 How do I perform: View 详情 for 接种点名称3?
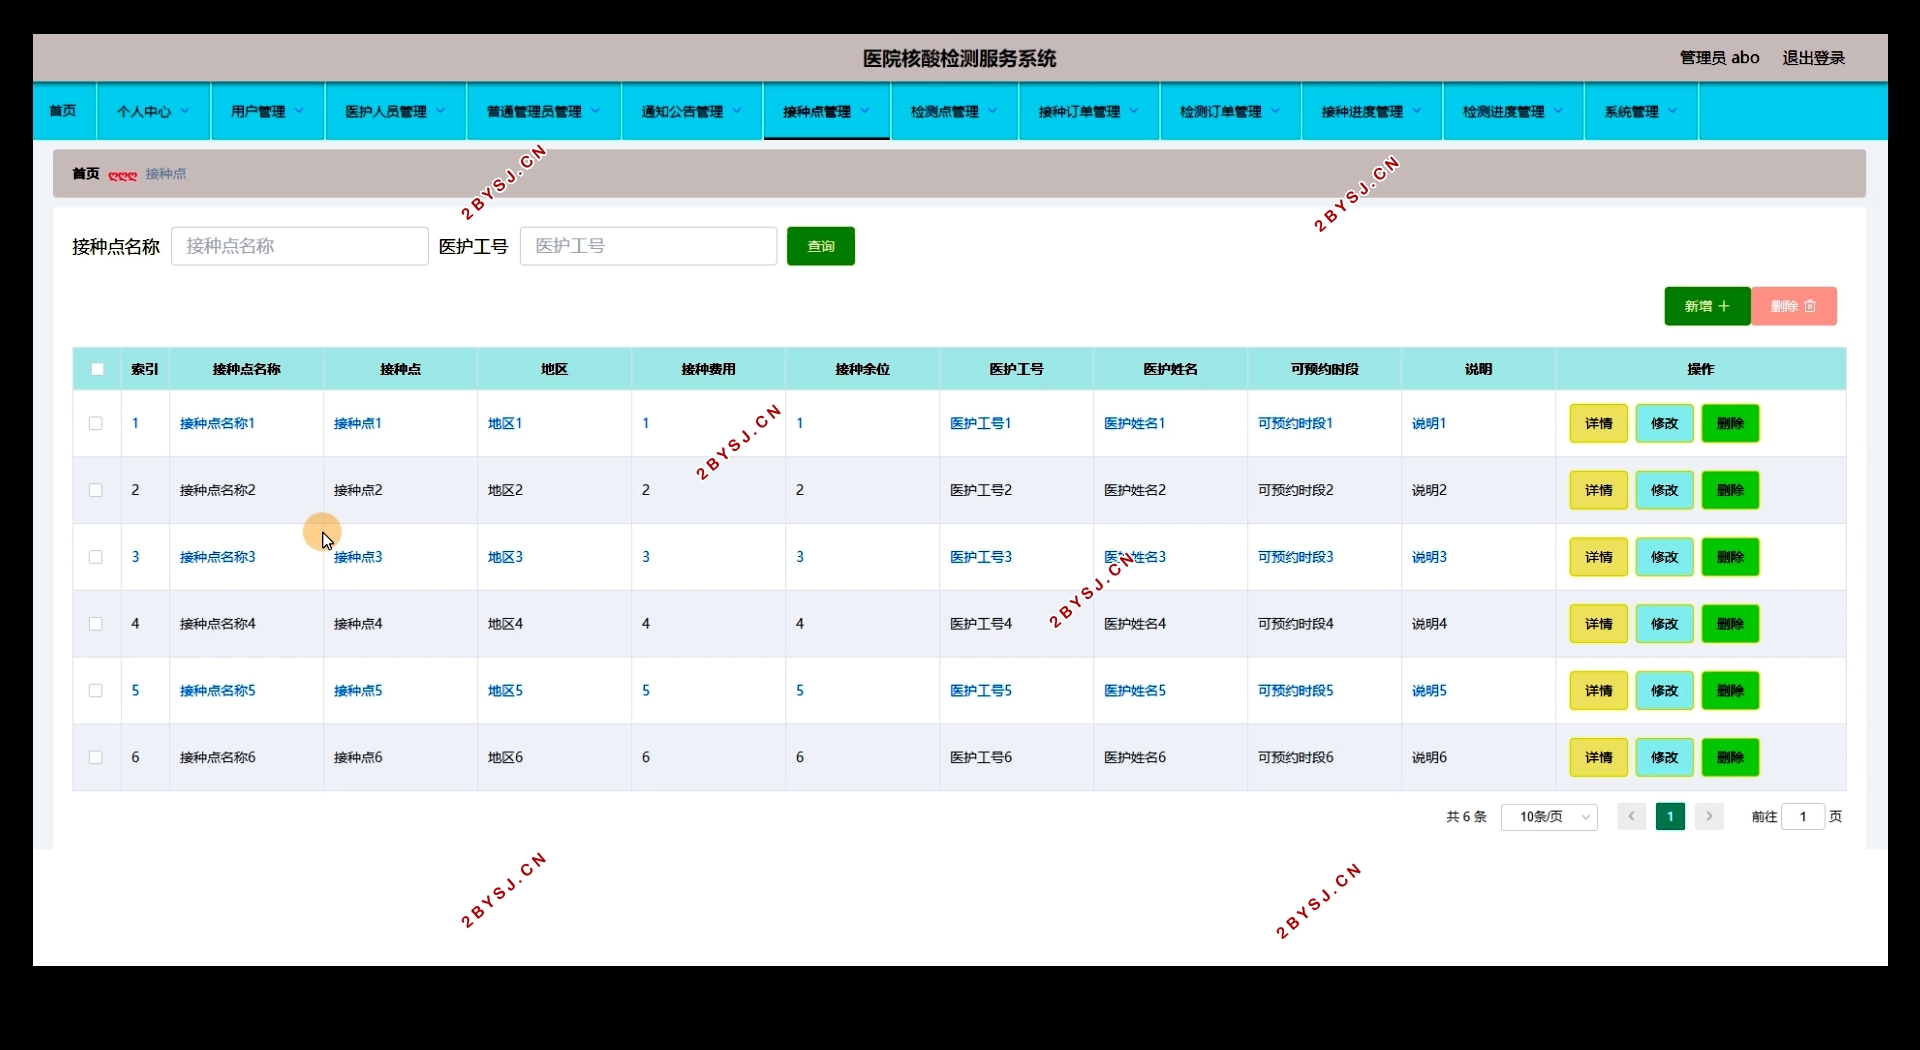click(1598, 557)
